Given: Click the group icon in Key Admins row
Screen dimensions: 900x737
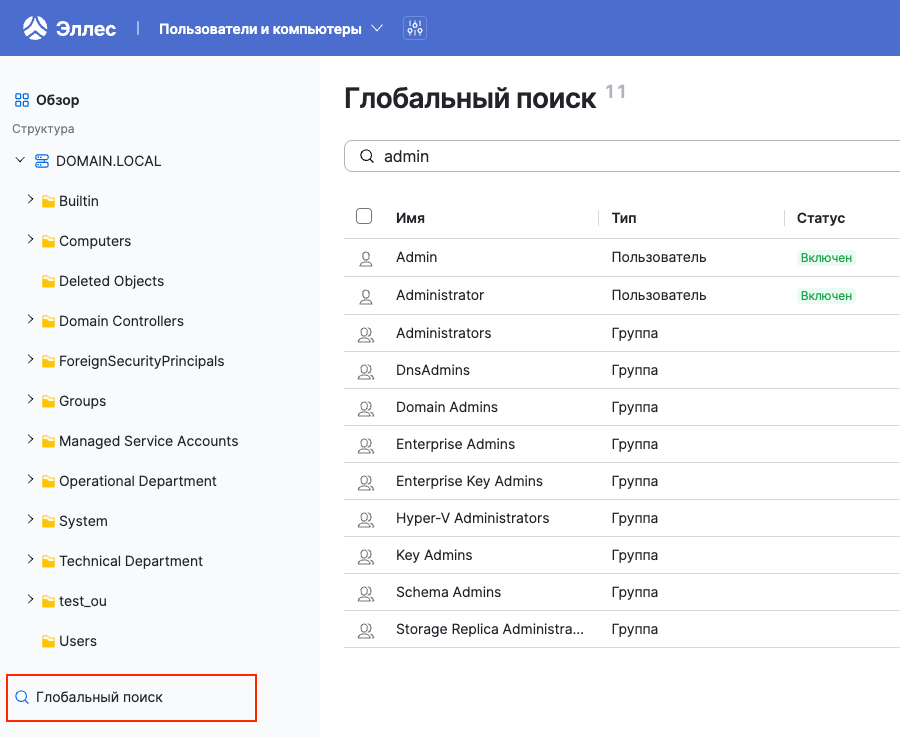Looking at the screenshot, I should click(366, 557).
